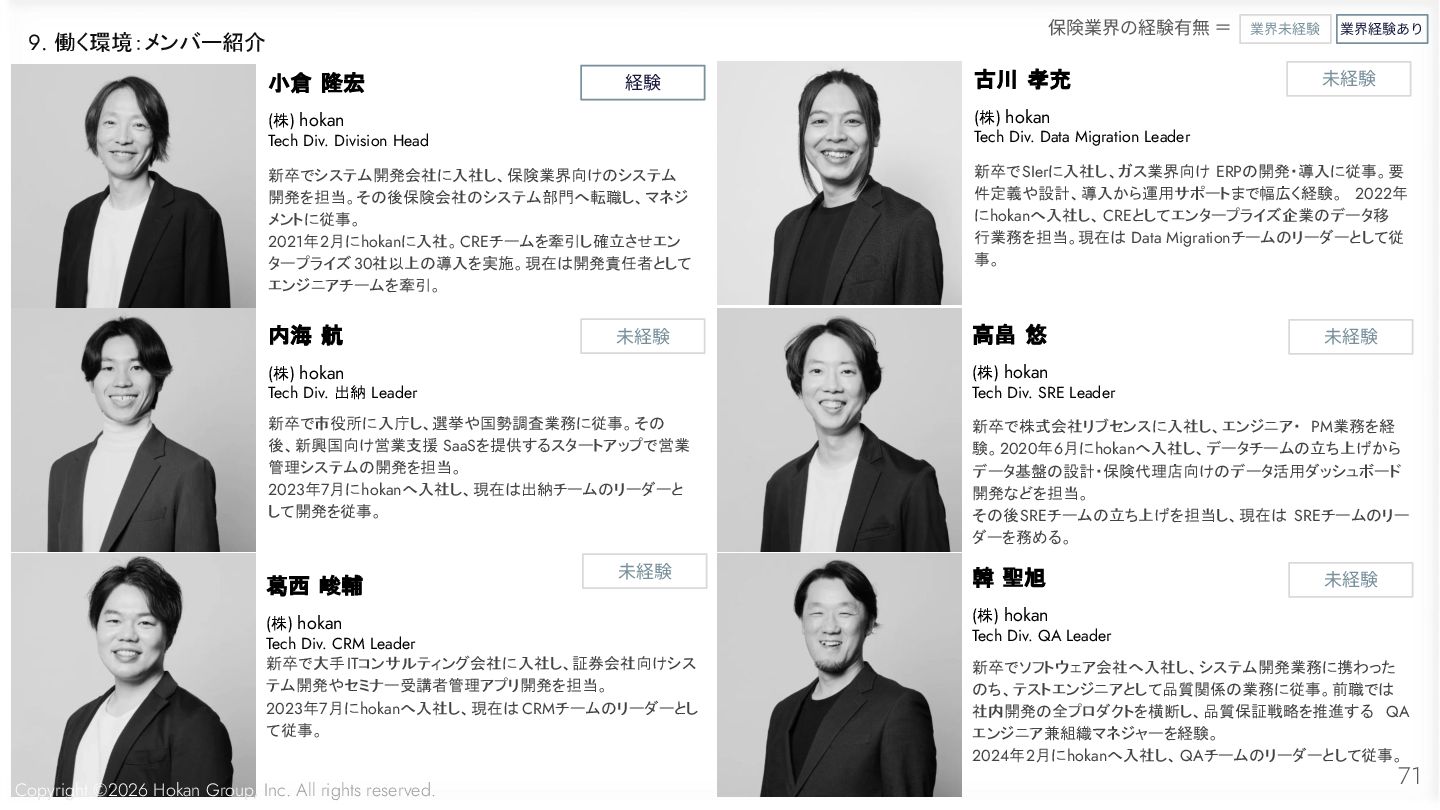Select the 未経験 badge beside 葛西 峻輔

coord(645,571)
